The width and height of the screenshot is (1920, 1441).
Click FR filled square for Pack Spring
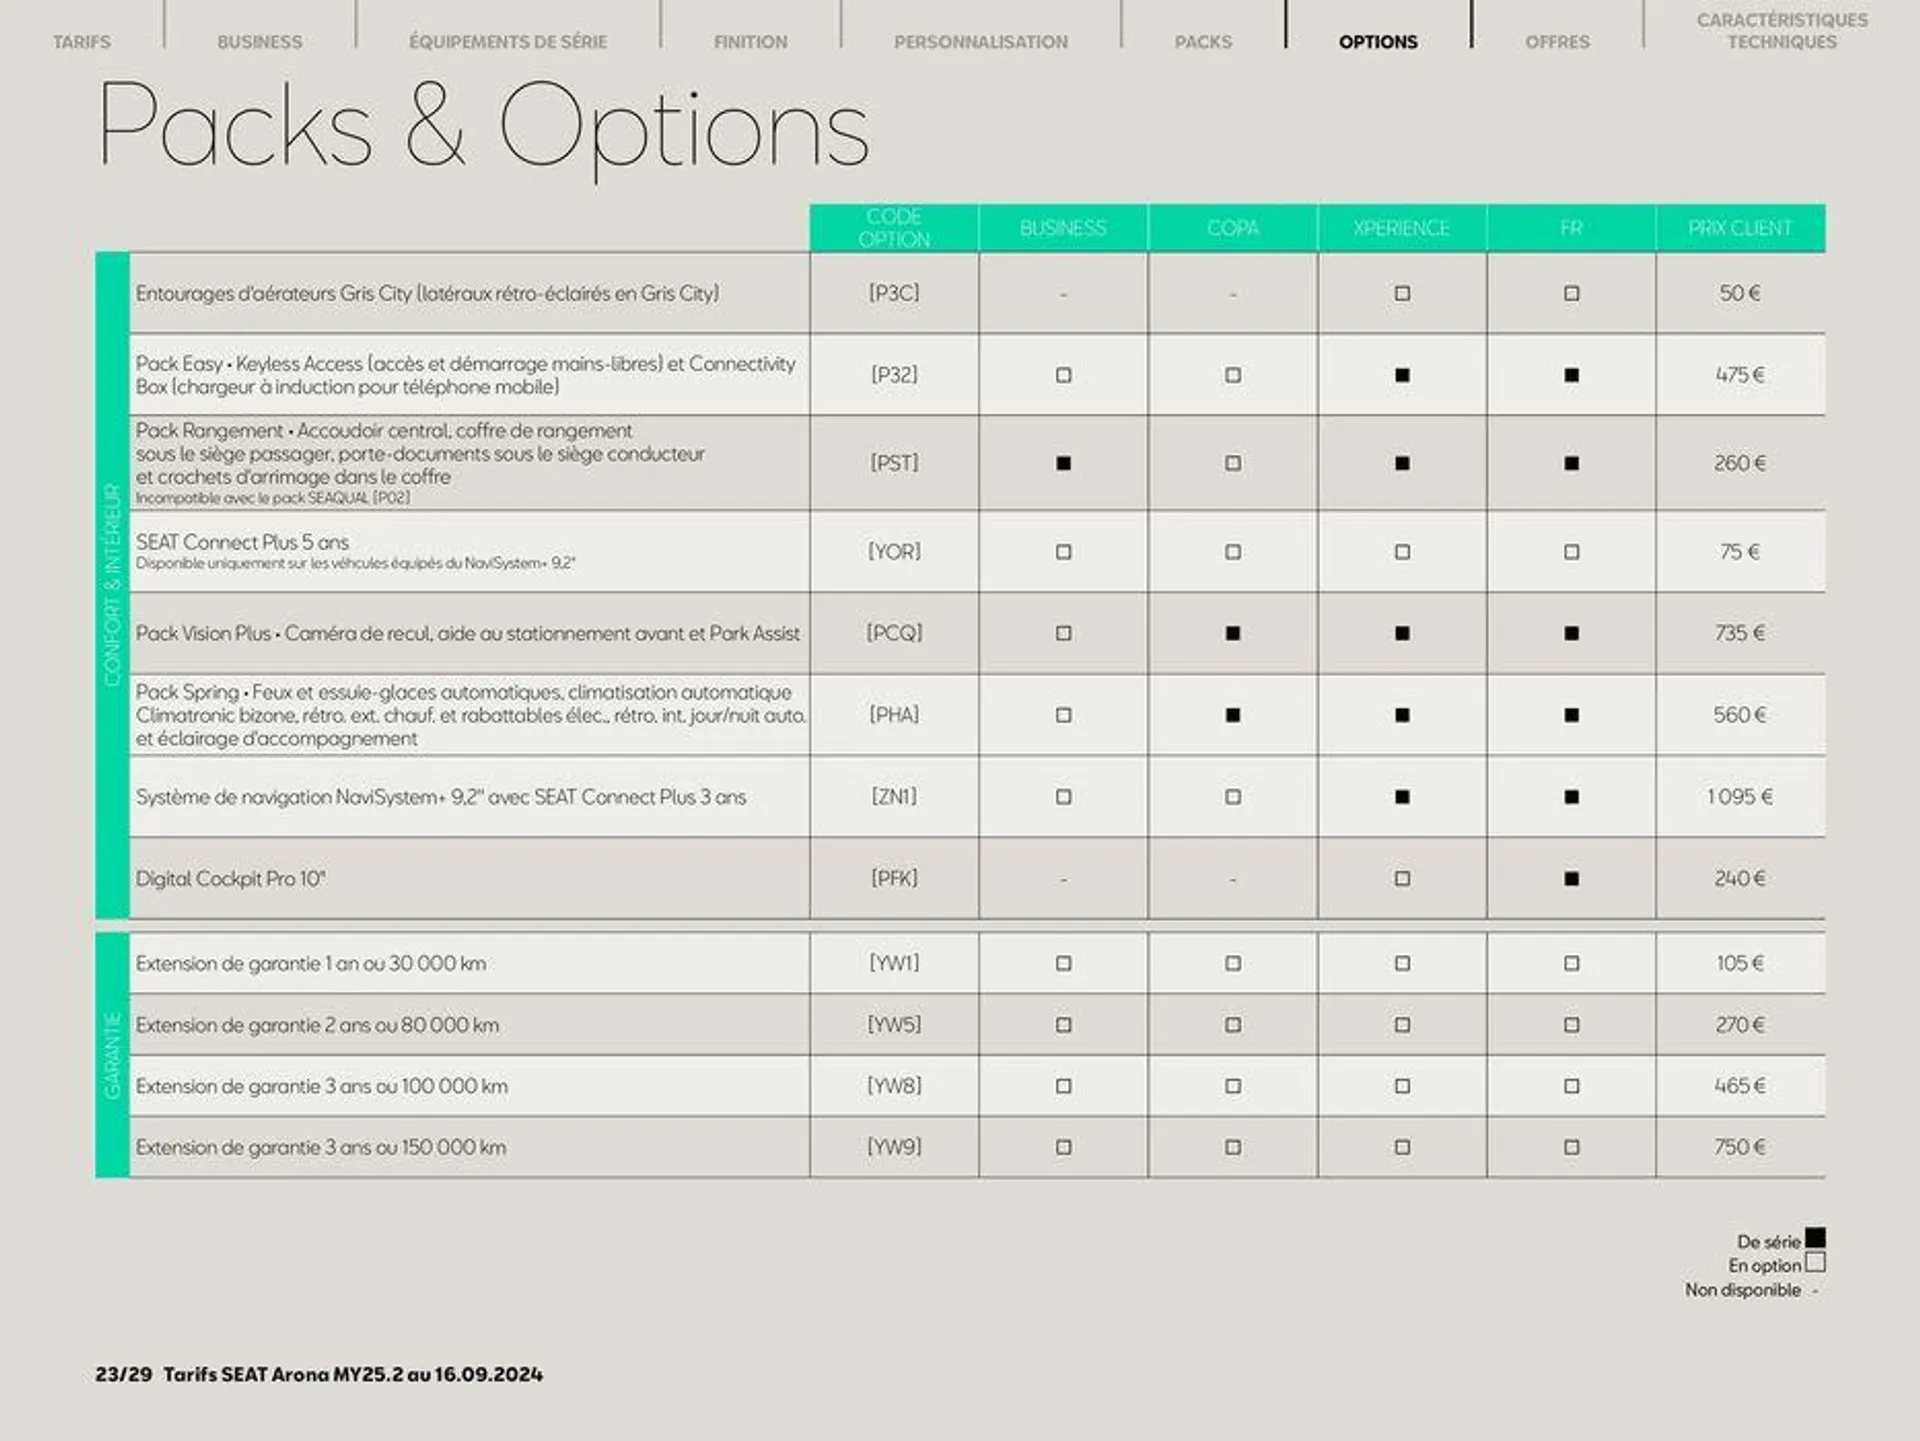click(x=1572, y=716)
